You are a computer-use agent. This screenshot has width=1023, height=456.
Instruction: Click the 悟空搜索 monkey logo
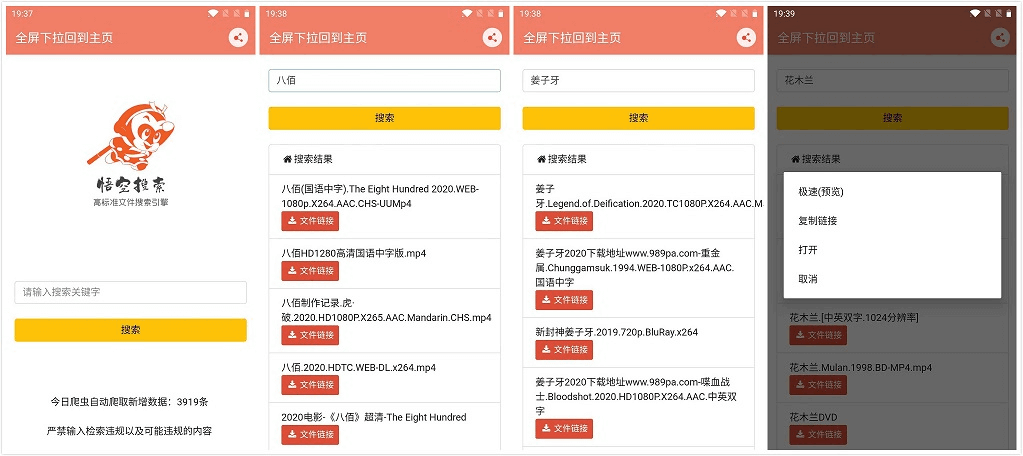[130, 135]
